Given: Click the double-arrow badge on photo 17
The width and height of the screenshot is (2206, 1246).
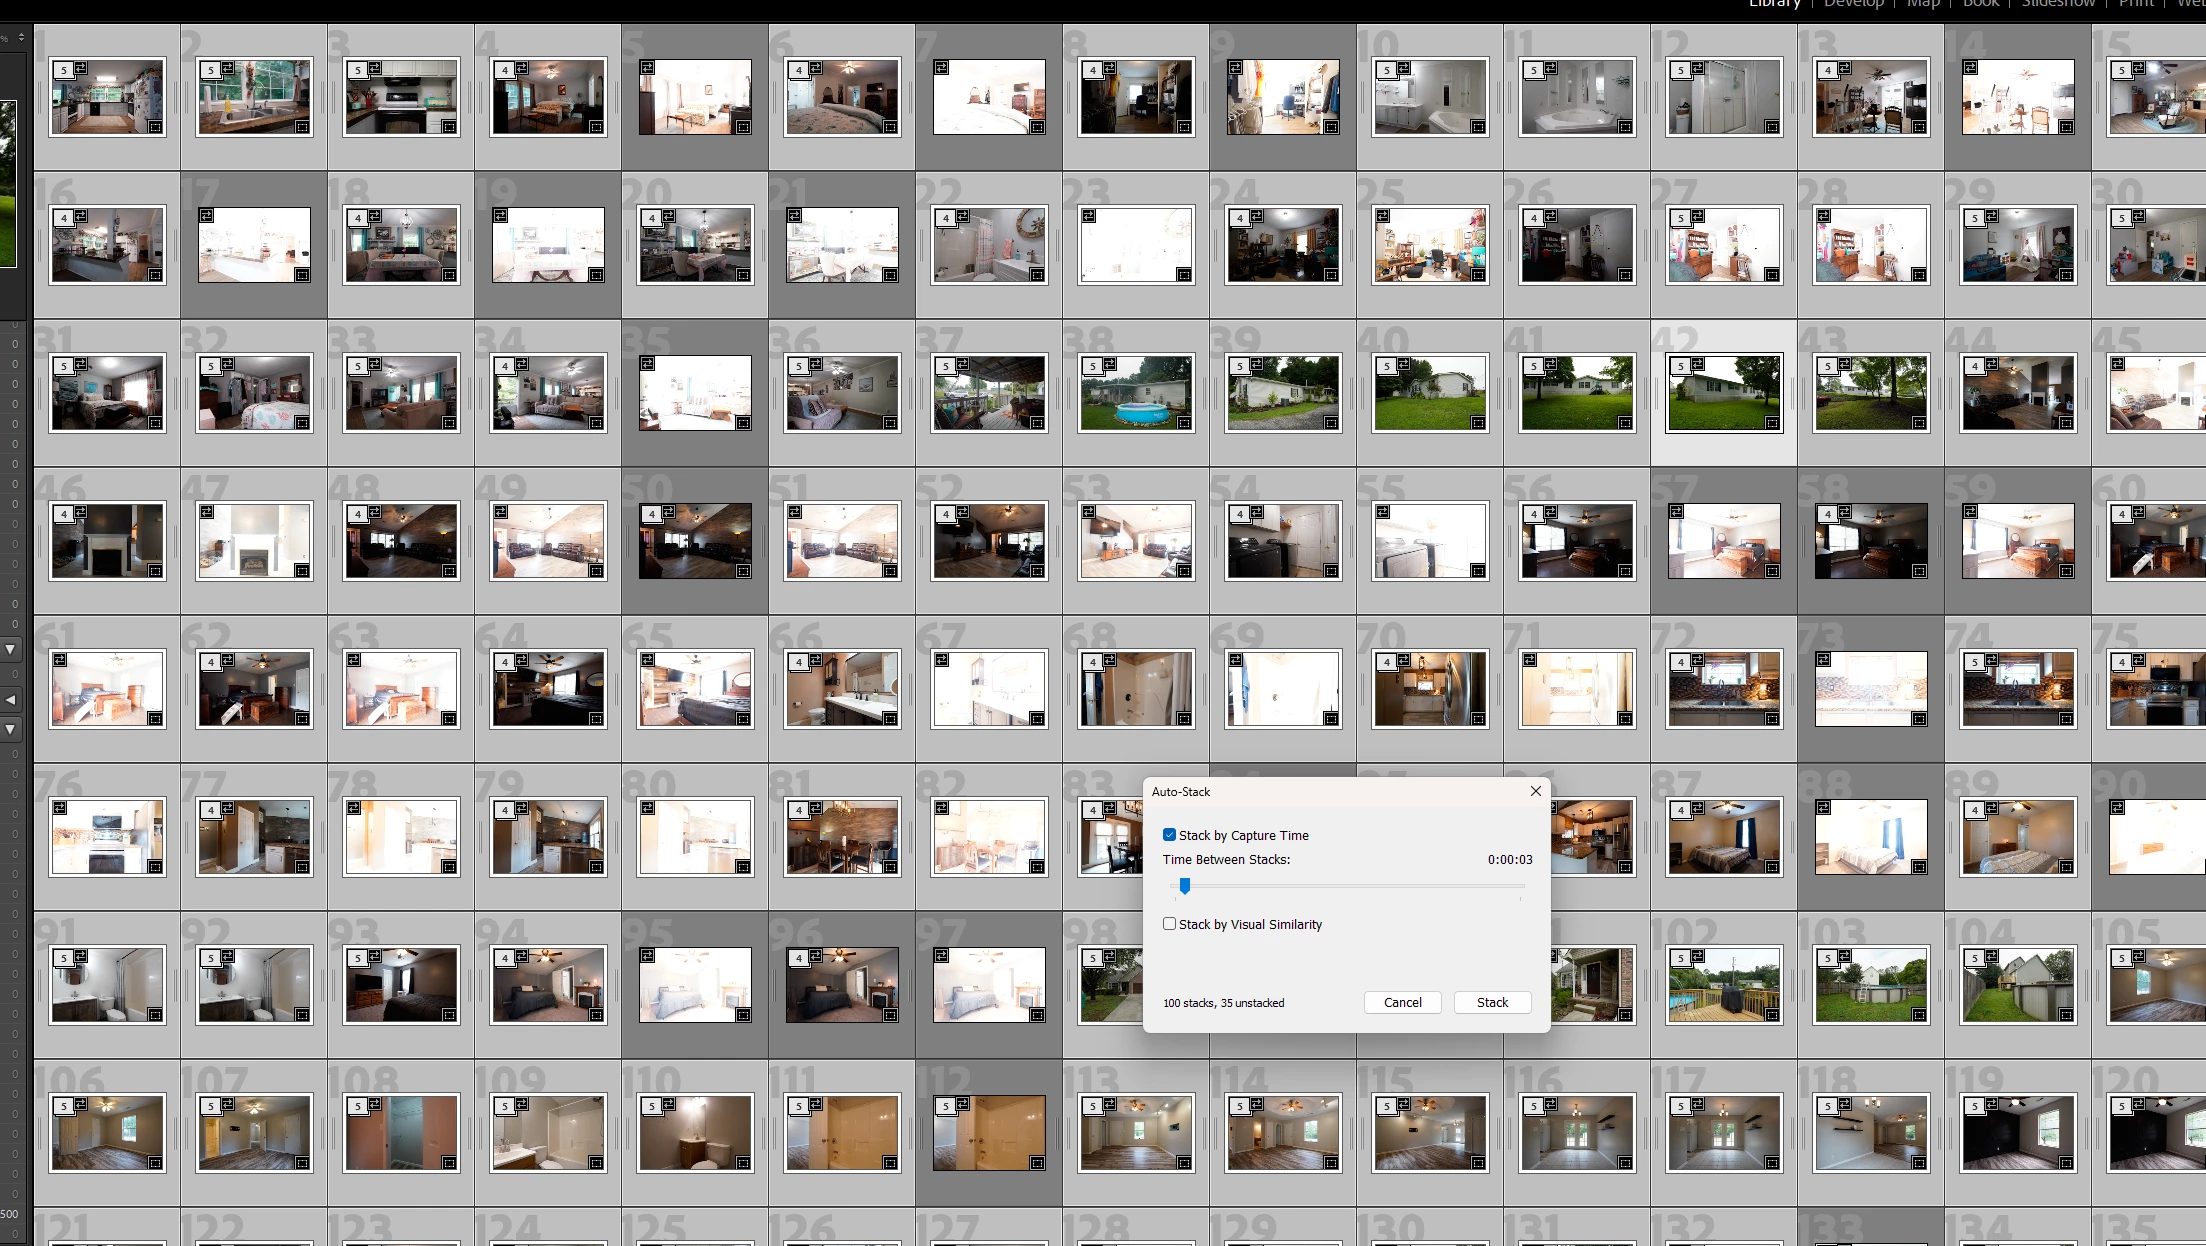Looking at the screenshot, I should (206, 216).
